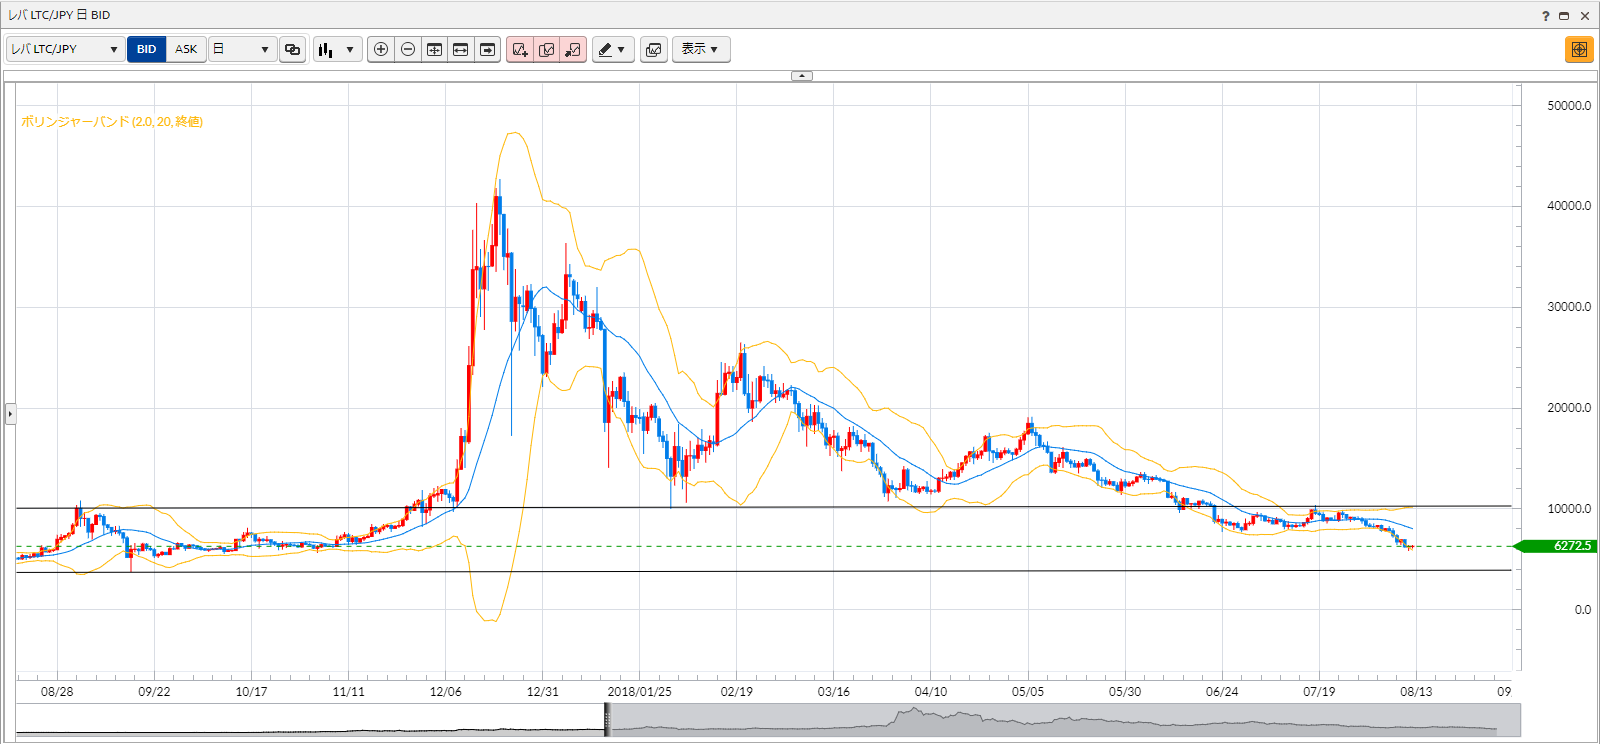The width and height of the screenshot is (1600, 744).
Task: Click the linked charts sync icon
Action: pyautogui.click(x=292, y=49)
